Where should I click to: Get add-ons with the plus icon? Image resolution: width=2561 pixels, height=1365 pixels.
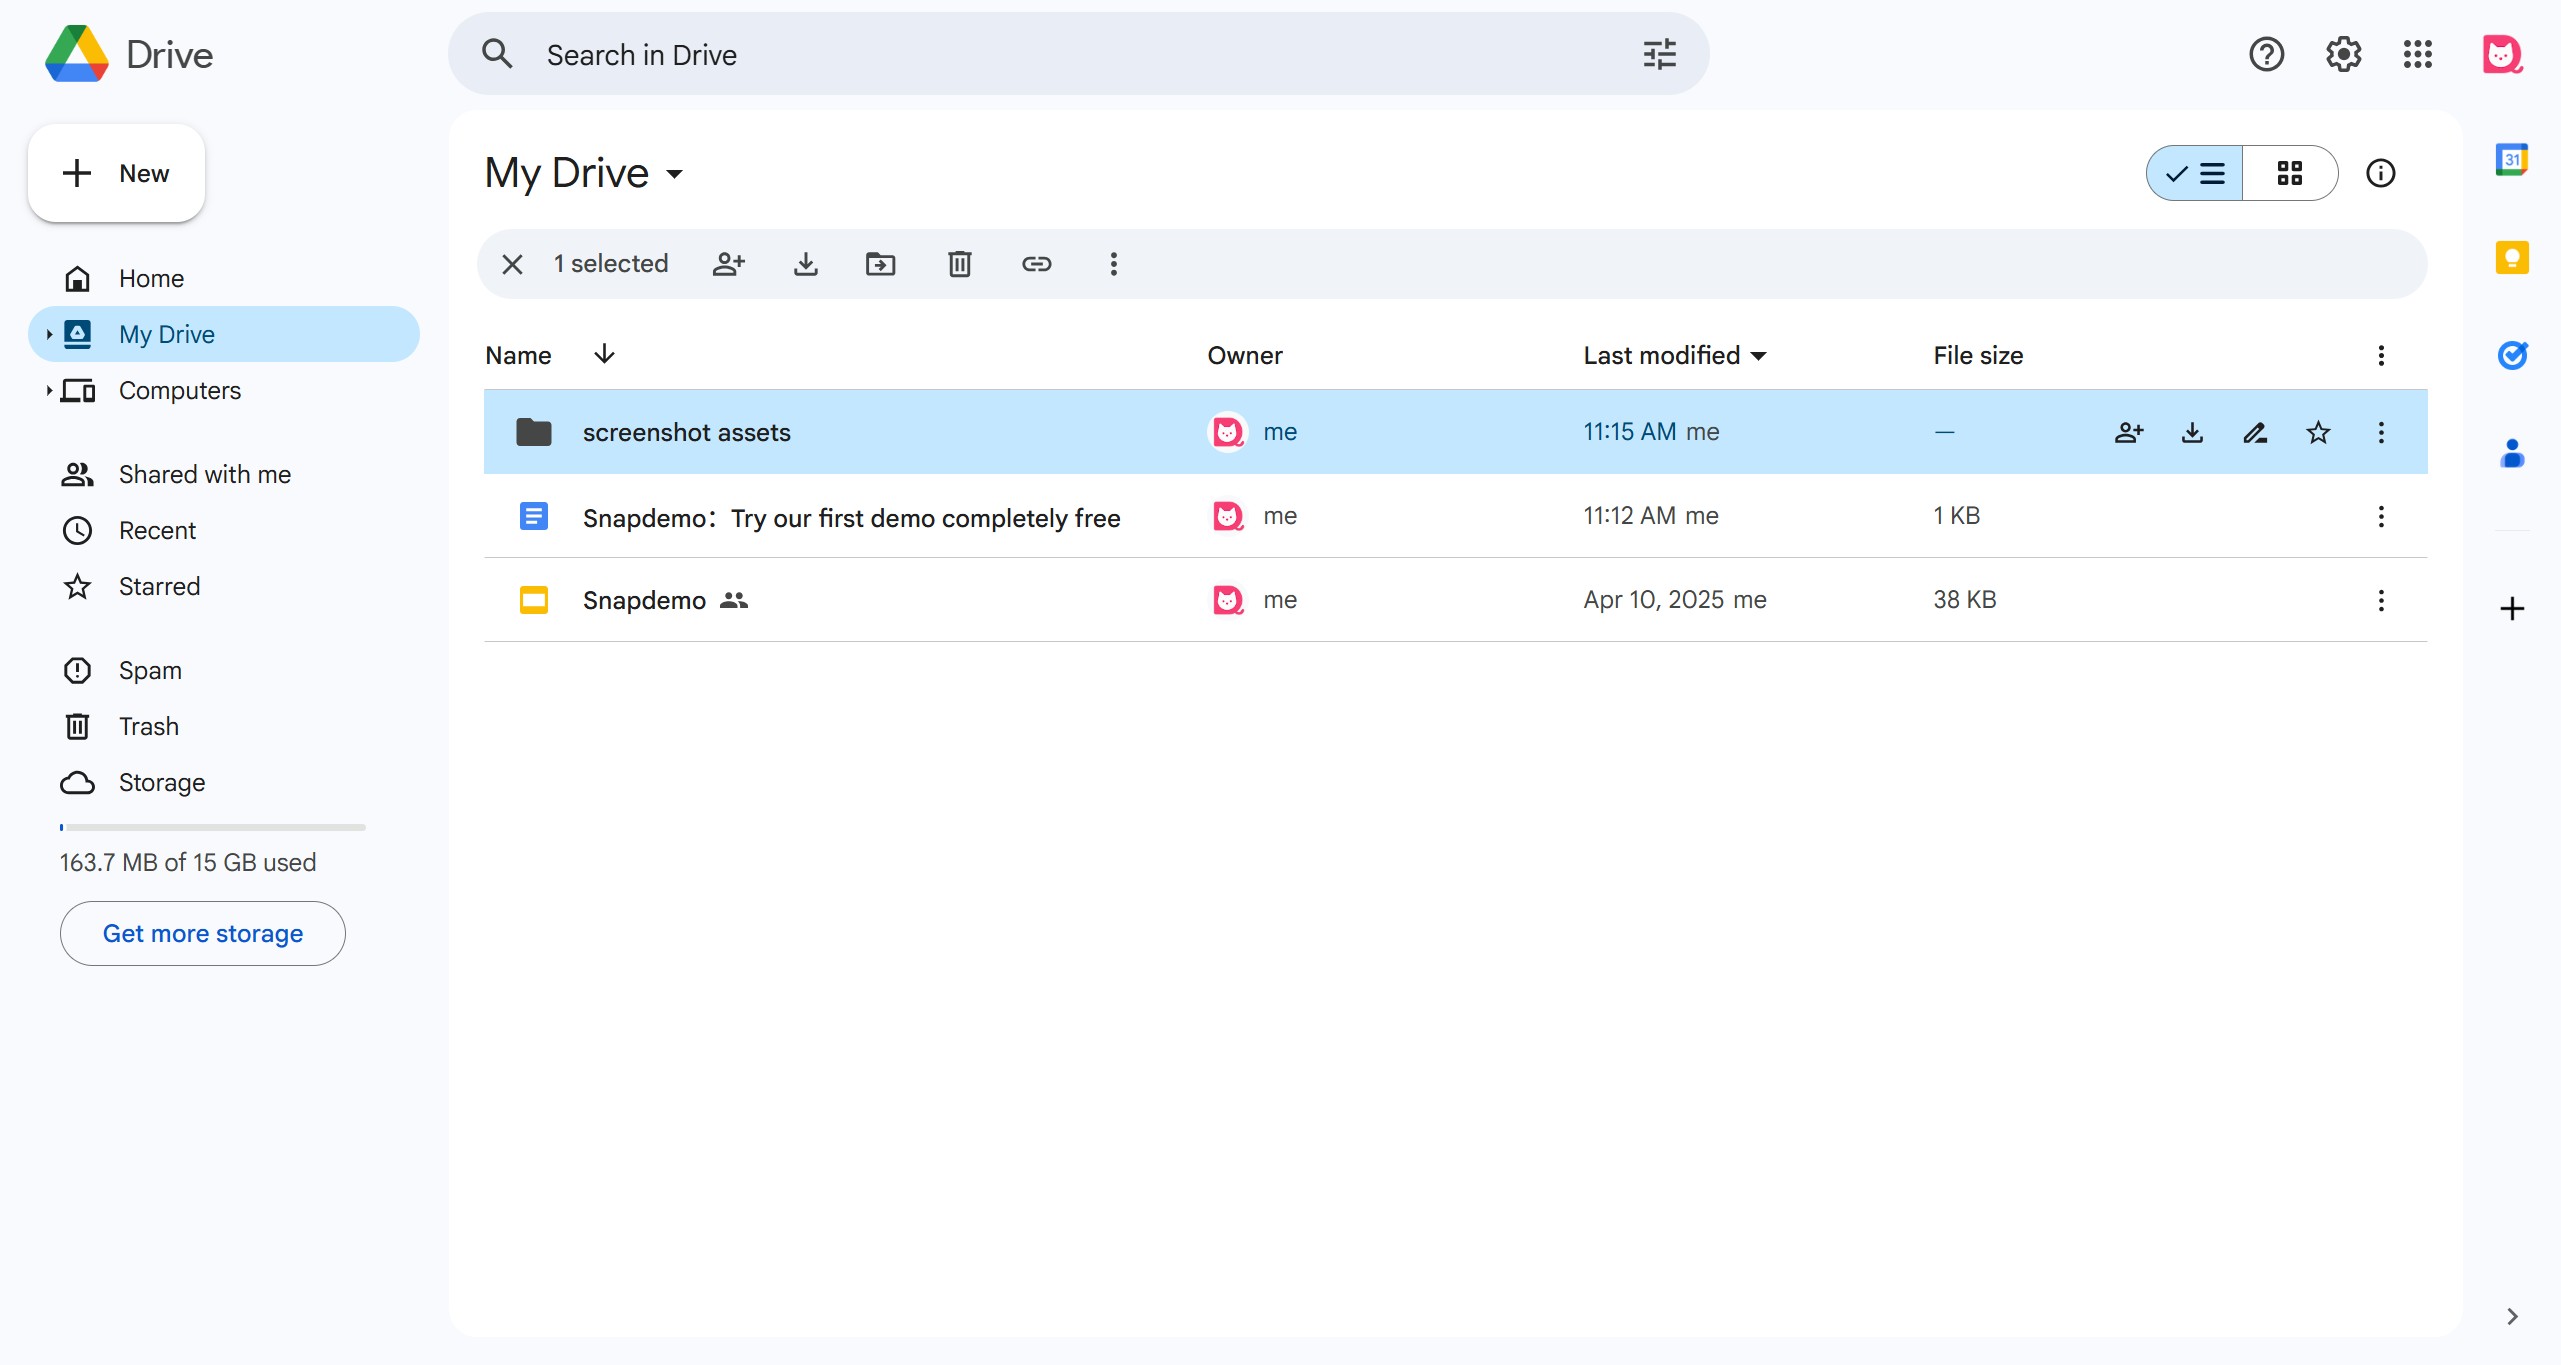[x=2512, y=608]
